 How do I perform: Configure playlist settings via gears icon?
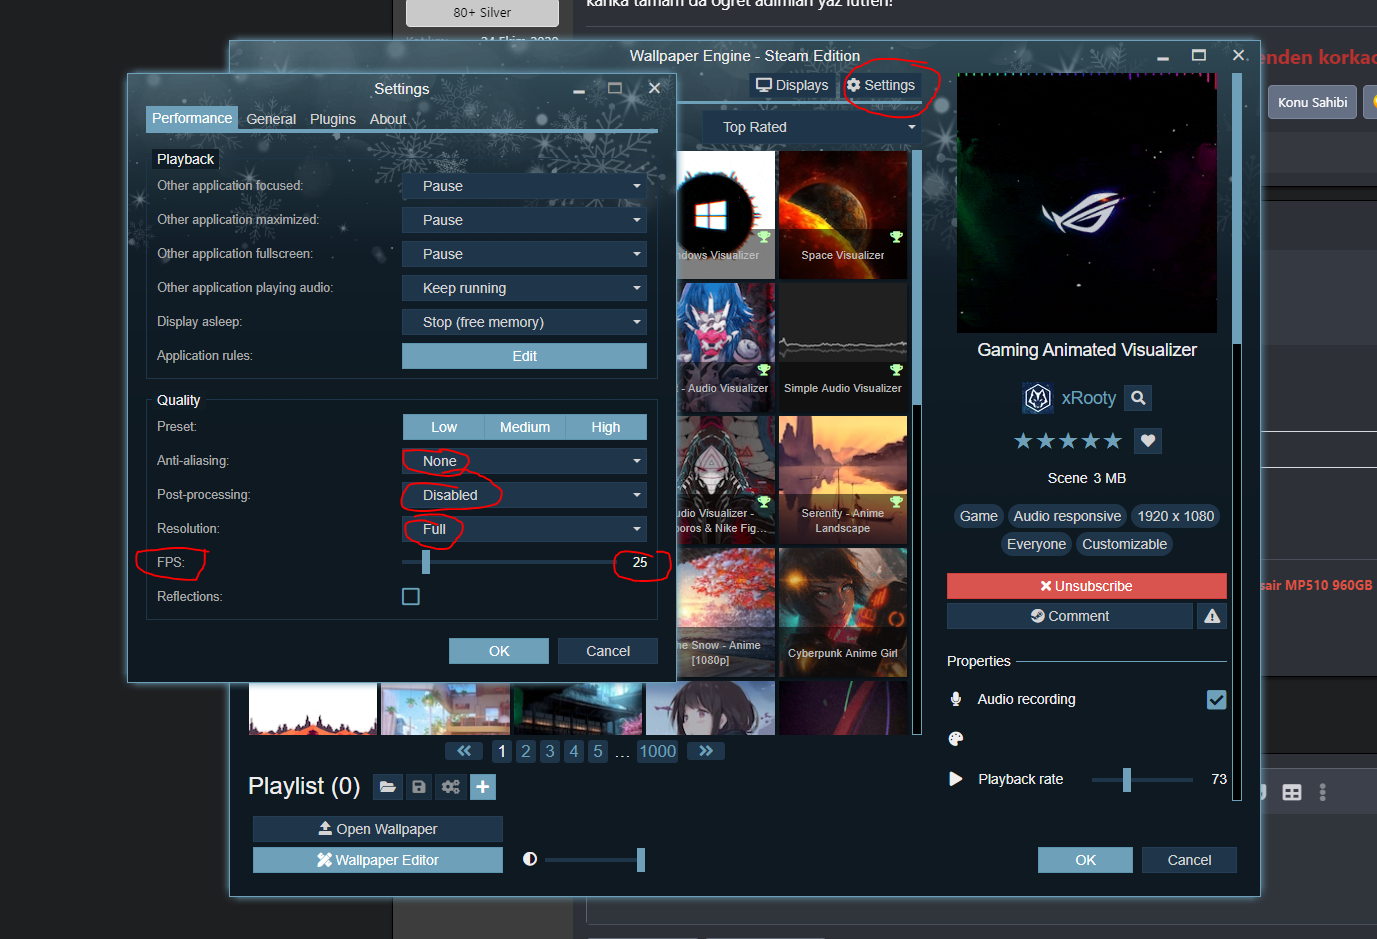pos(451,787)
